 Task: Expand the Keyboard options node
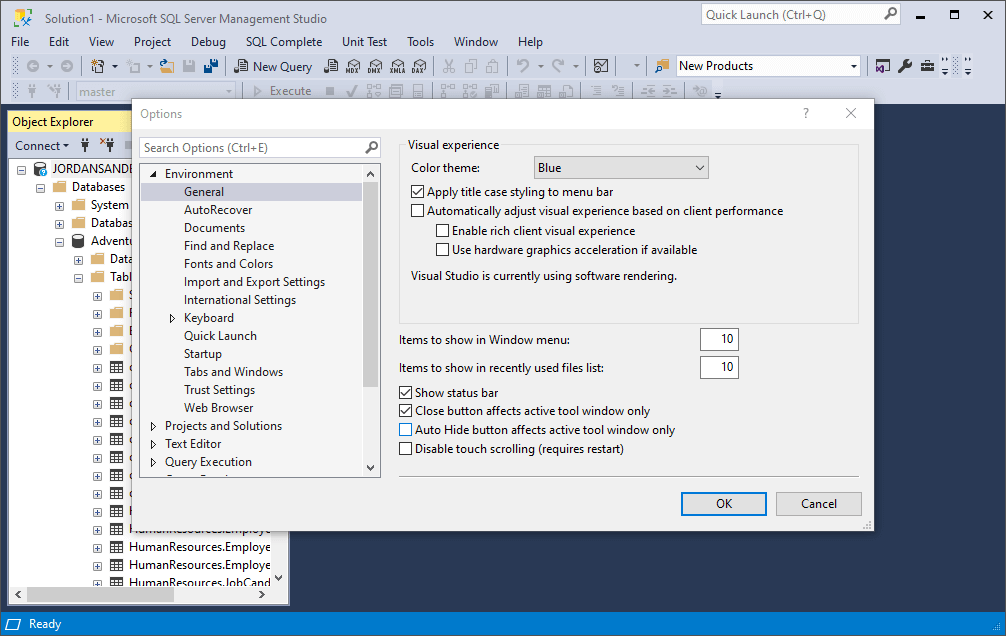(x=172, y=318)
